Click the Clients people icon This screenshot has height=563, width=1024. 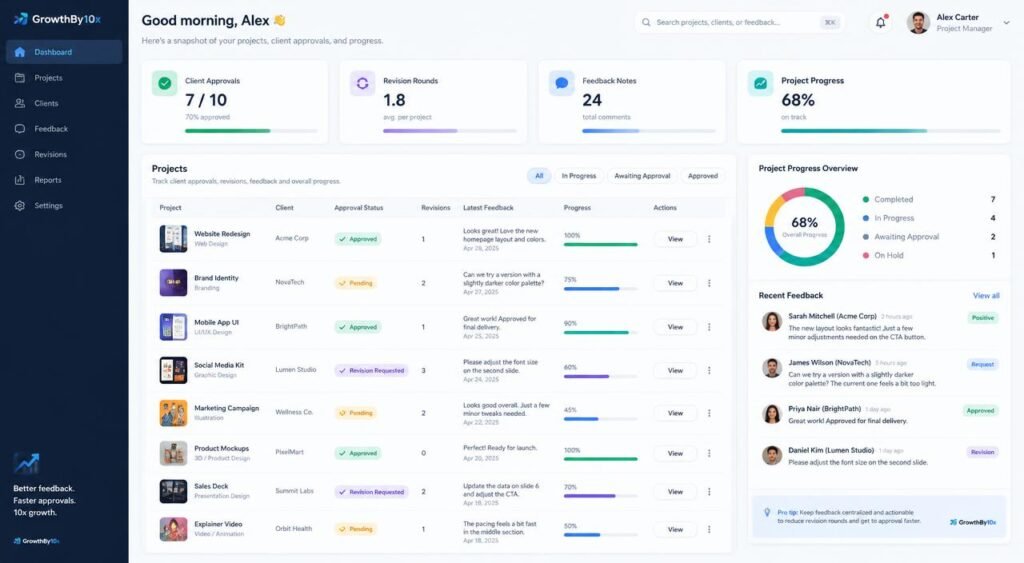tap(20, 103)
